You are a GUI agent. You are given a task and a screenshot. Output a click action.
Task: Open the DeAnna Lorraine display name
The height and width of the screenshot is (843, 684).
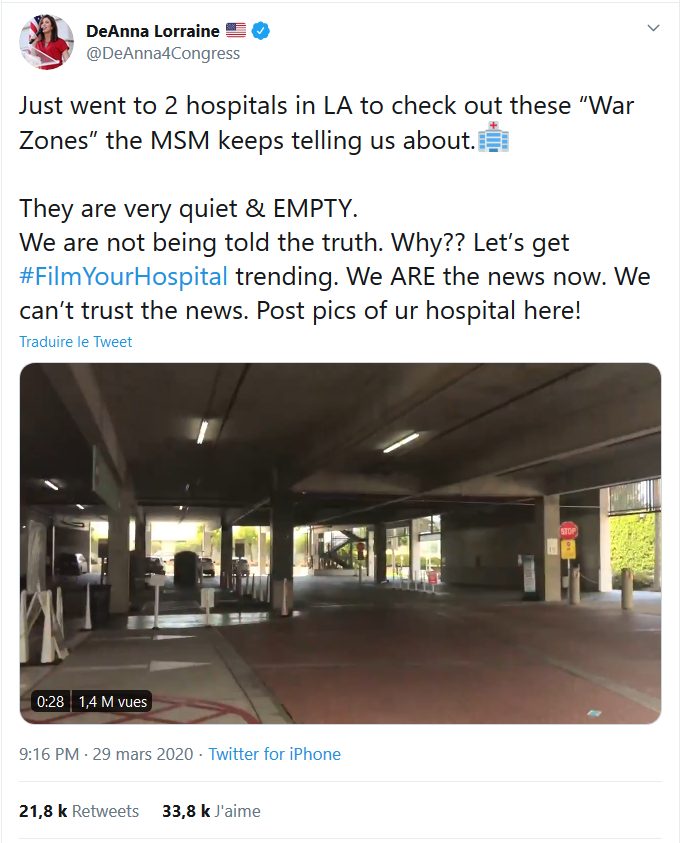pos(153,31)
